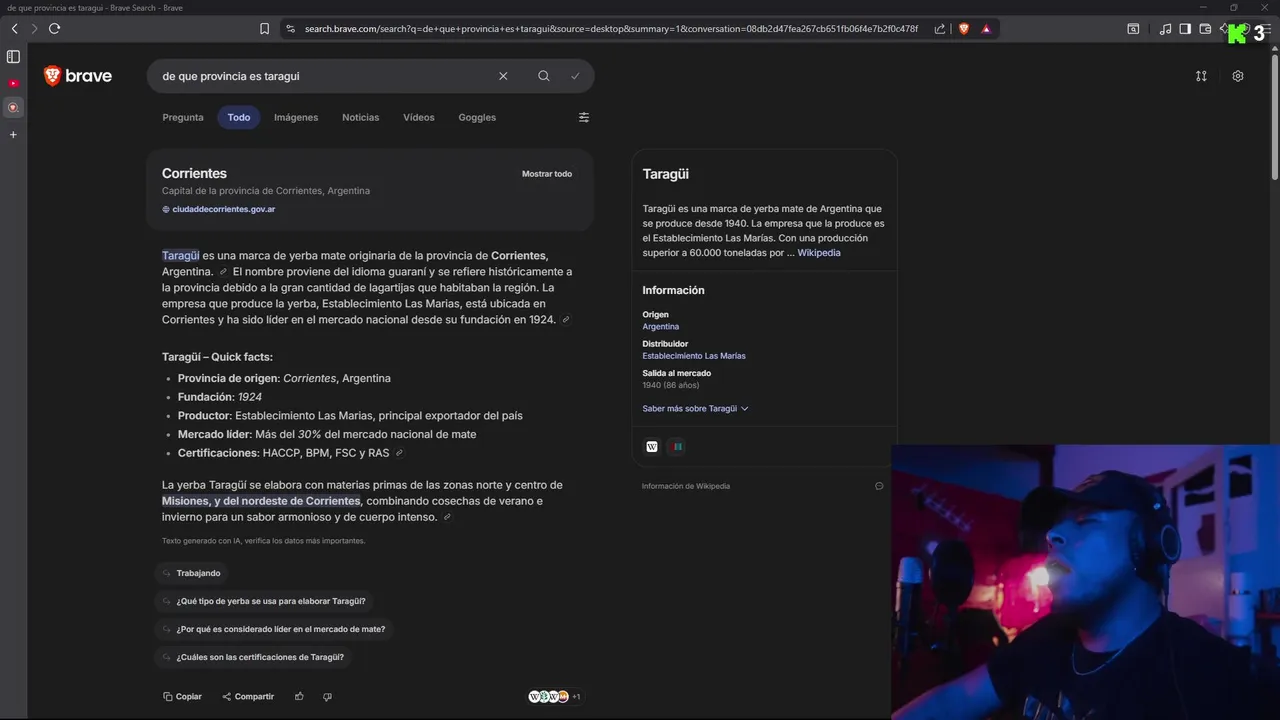Open the rerank arrows icon at top right
This screenshot has height=720, width=1280.
pos(1201,76)
